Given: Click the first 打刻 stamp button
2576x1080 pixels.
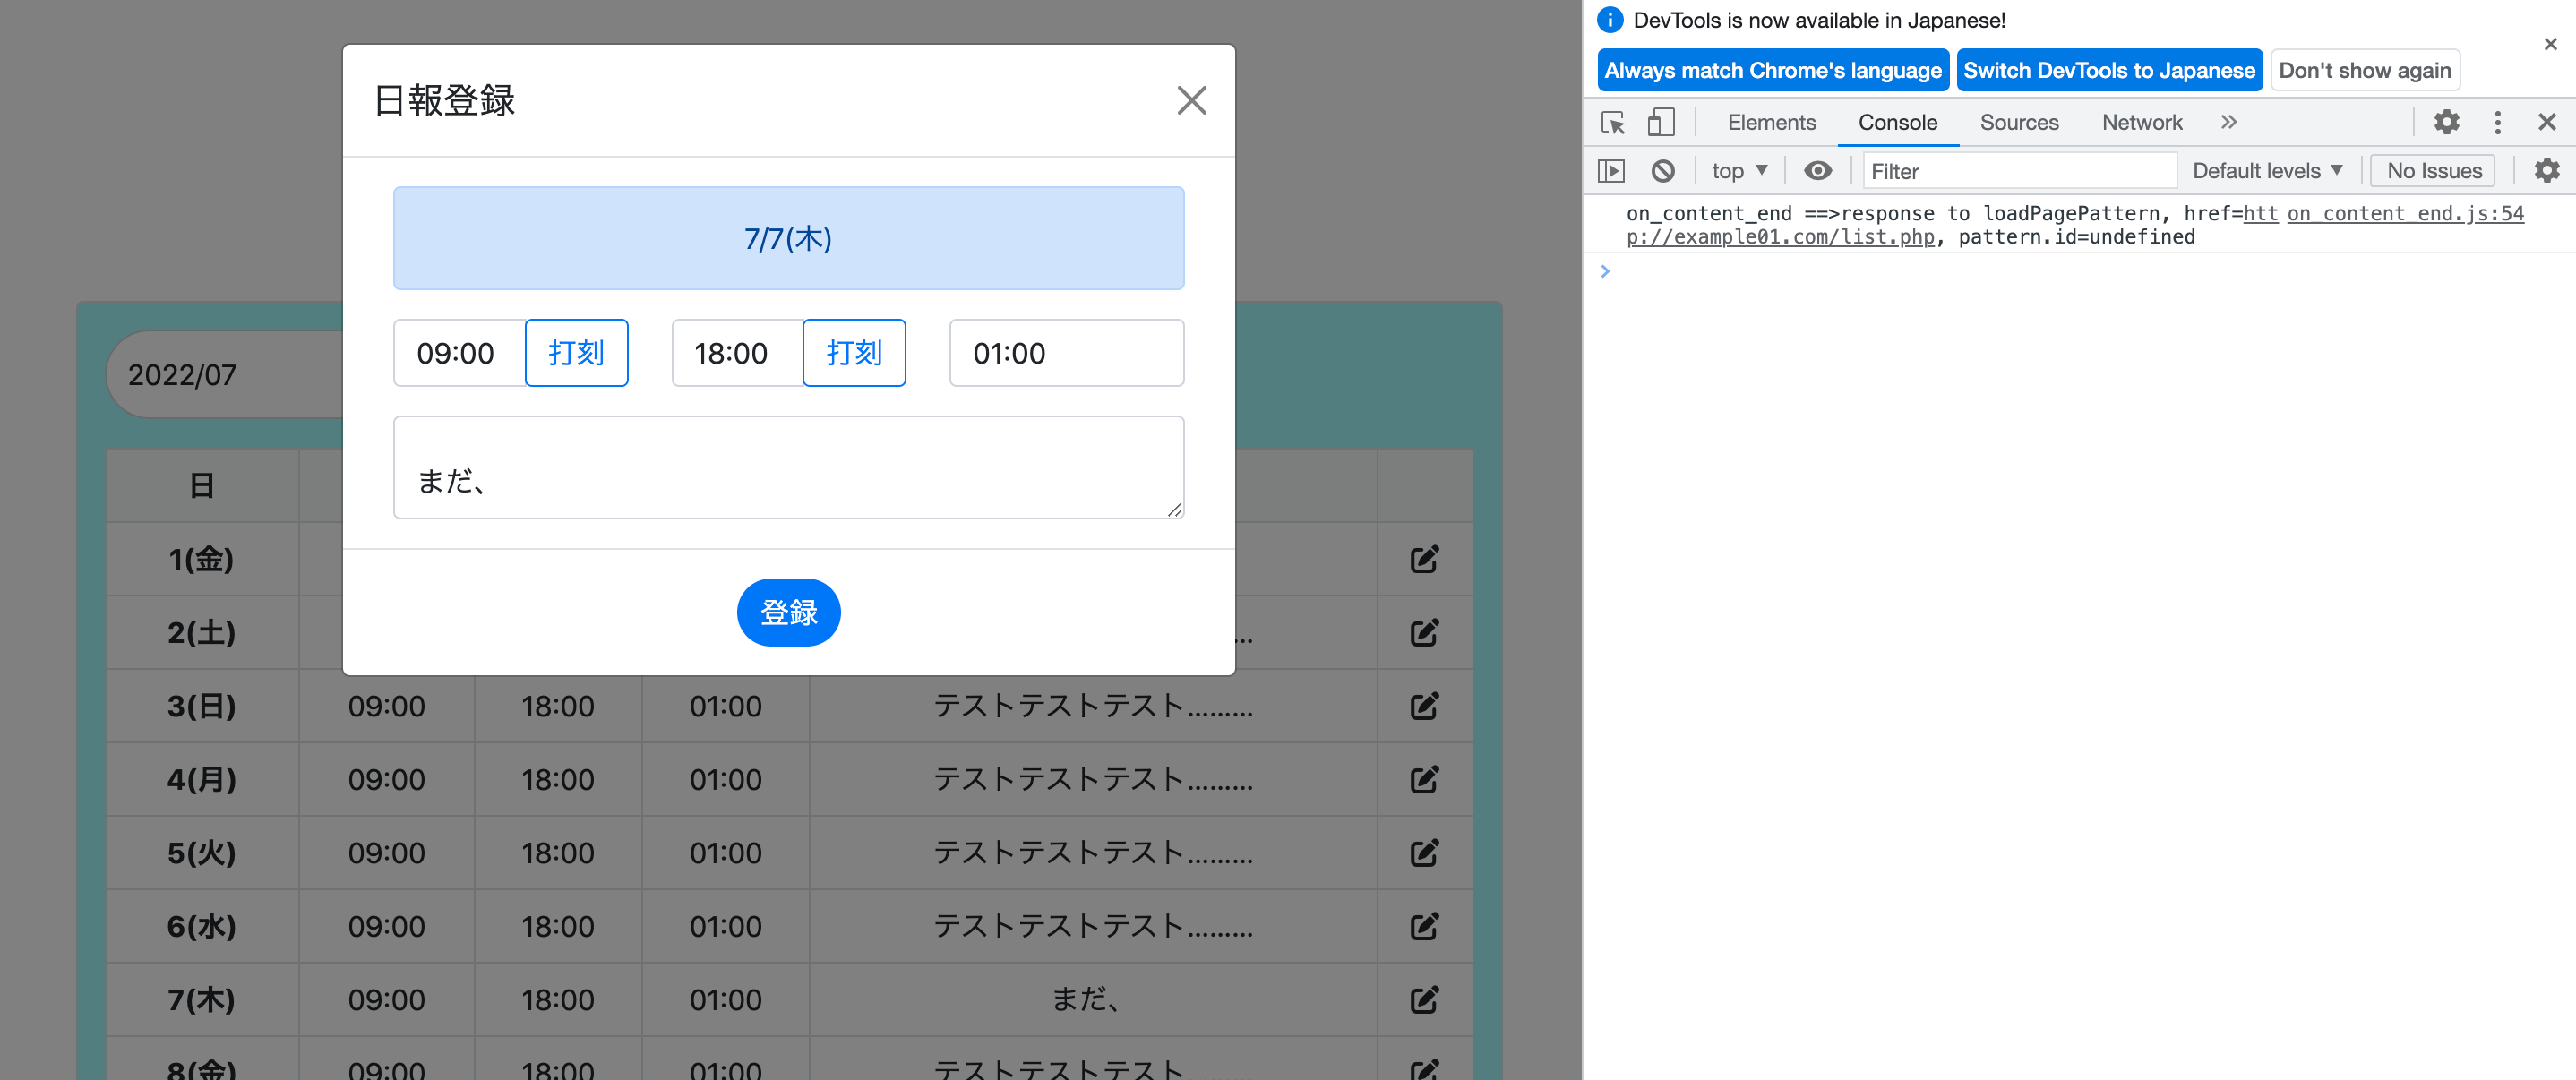Looking at the screenshot, I should tap(576, 352).
